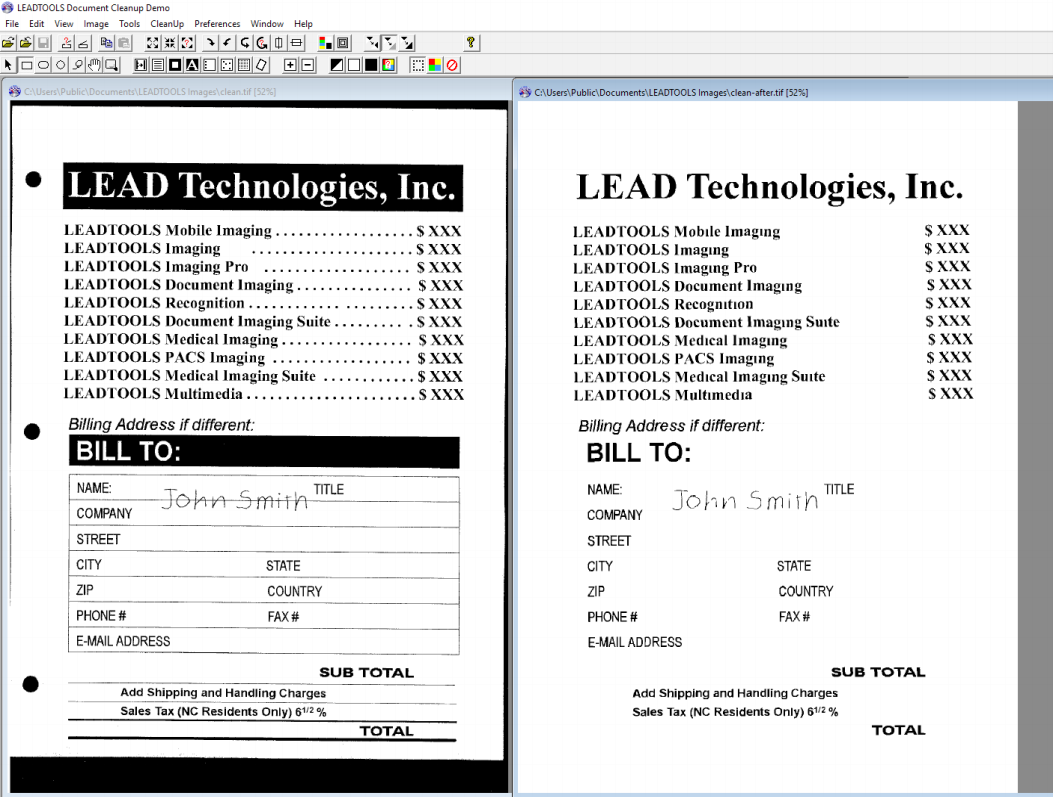The width and height of the screenshot is (1053, 797).
Task: Click the outward arrows icon with red question mark
Action: coord(187,43)
